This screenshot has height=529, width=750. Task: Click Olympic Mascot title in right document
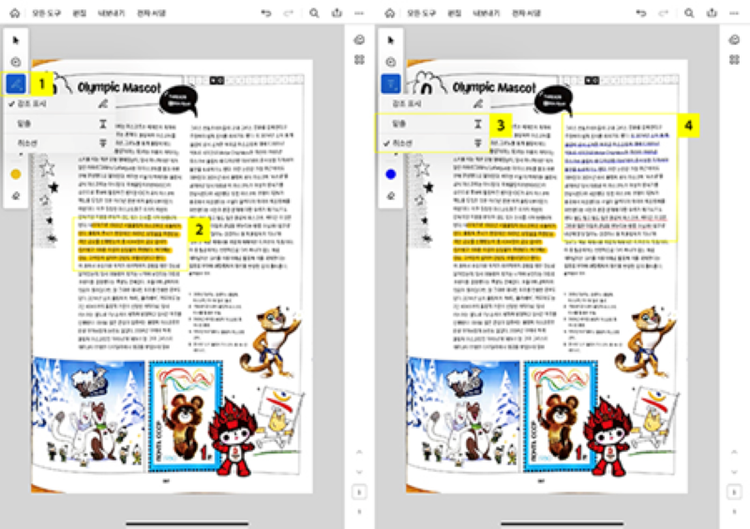(x=495, y=88)
